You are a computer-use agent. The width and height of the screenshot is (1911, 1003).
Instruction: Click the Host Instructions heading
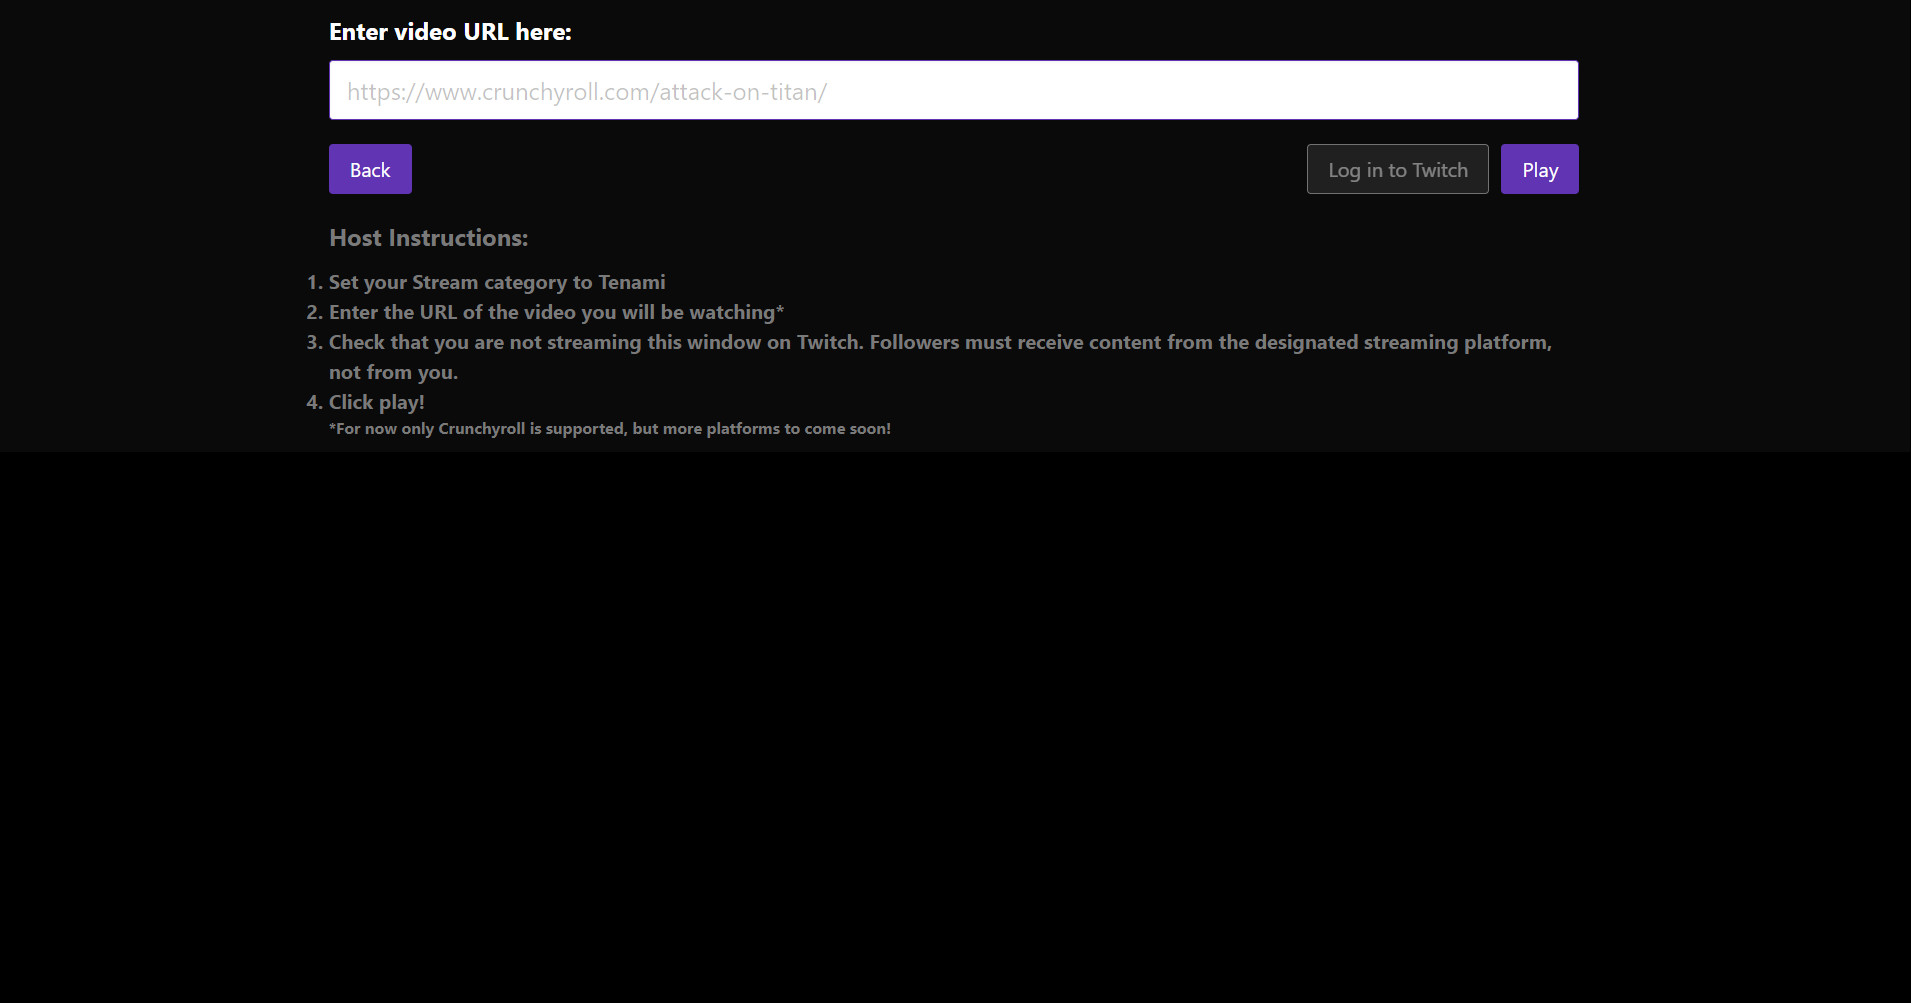pyautogui.click(x=428, y=238)
